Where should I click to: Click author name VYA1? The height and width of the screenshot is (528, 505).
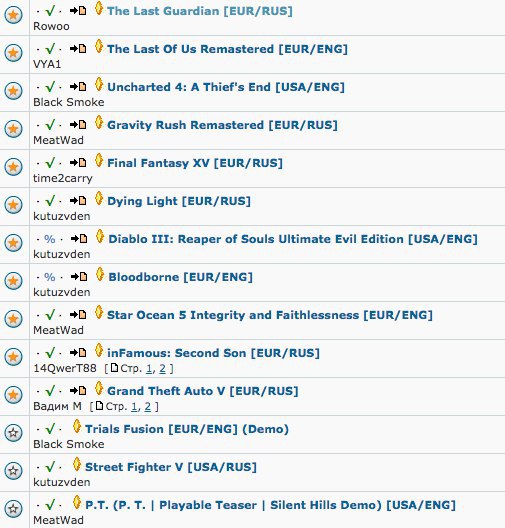(47, 64)
